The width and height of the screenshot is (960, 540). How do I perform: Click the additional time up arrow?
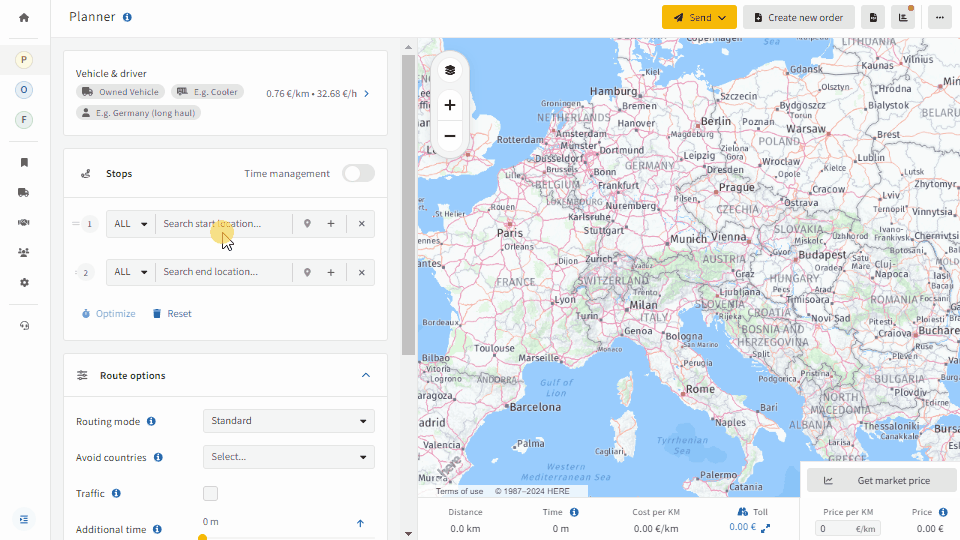coord(360,523)
